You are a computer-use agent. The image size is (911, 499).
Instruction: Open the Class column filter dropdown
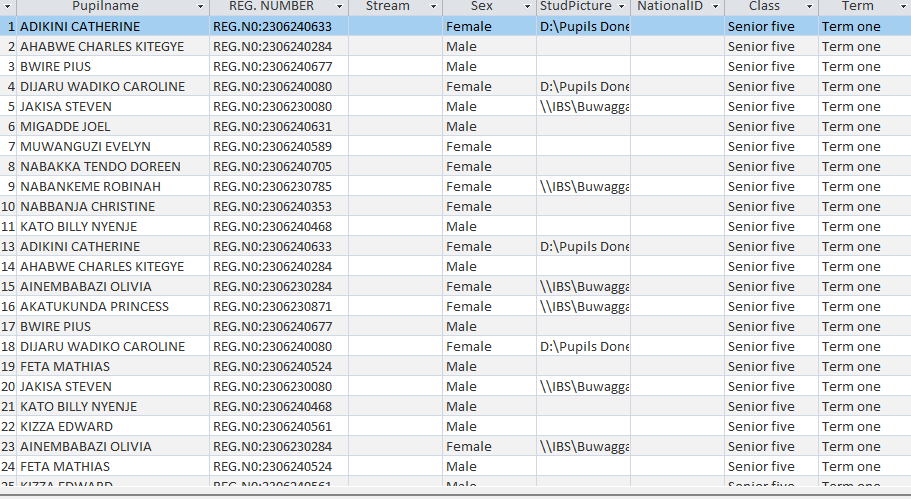click(809, 7)
